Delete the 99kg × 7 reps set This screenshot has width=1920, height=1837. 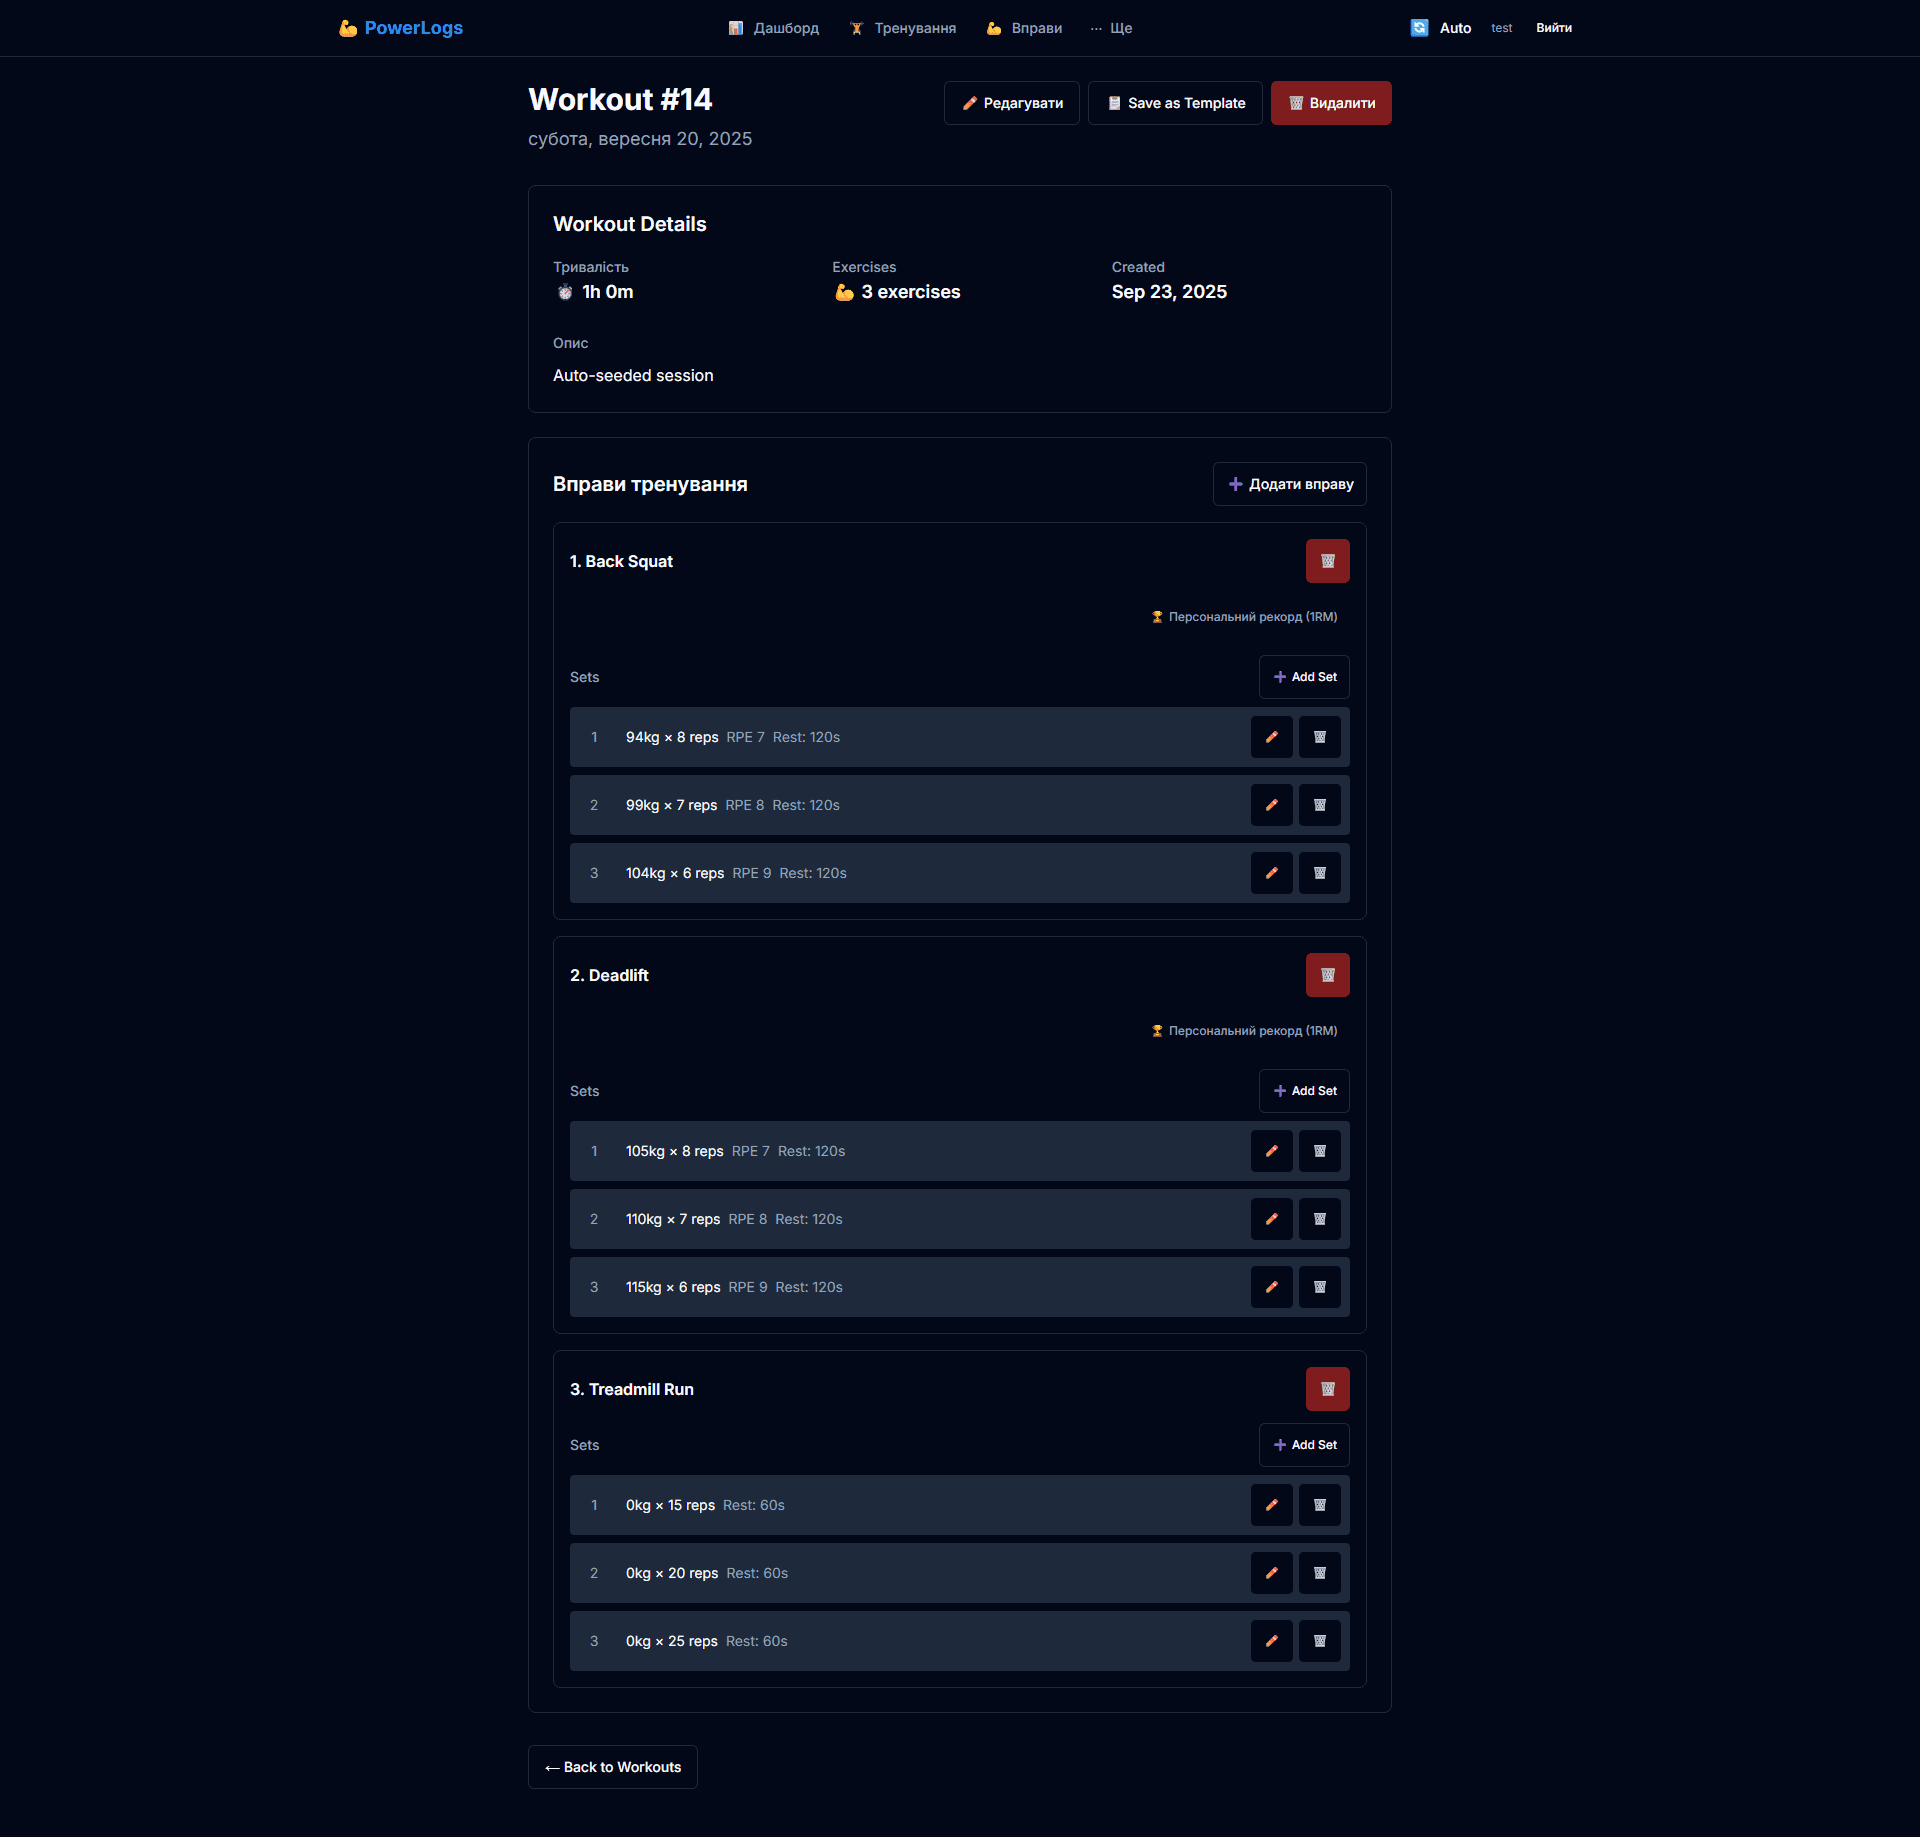[1319, 805]
